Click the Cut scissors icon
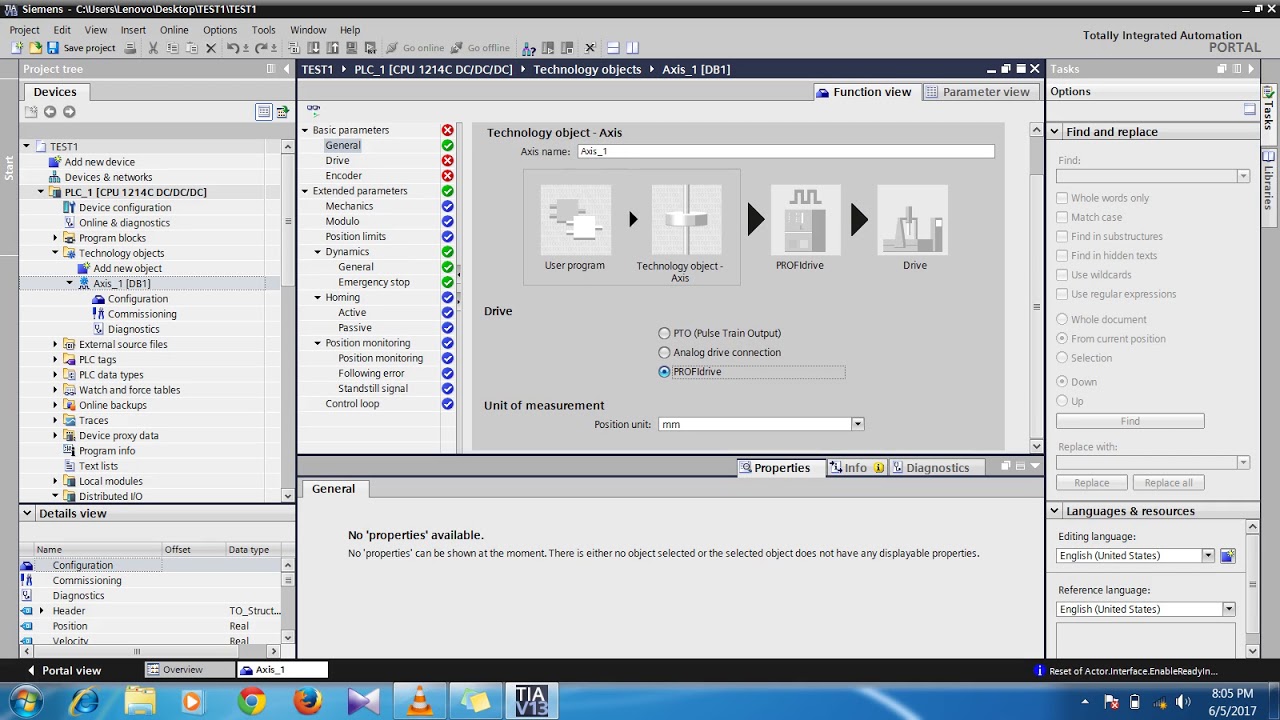 pos(153,48)
